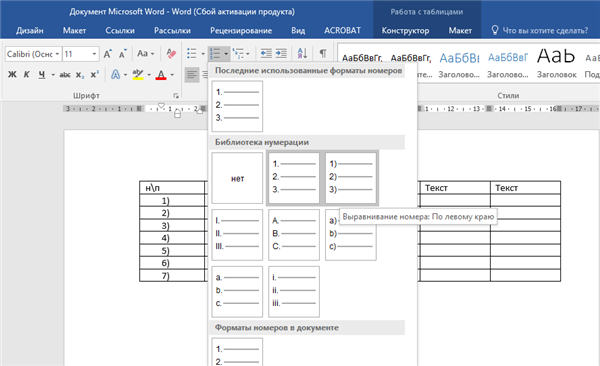Toggle italic formatting (К)
This screenshot has width=600, height=366.
click(x=26, y=75)
